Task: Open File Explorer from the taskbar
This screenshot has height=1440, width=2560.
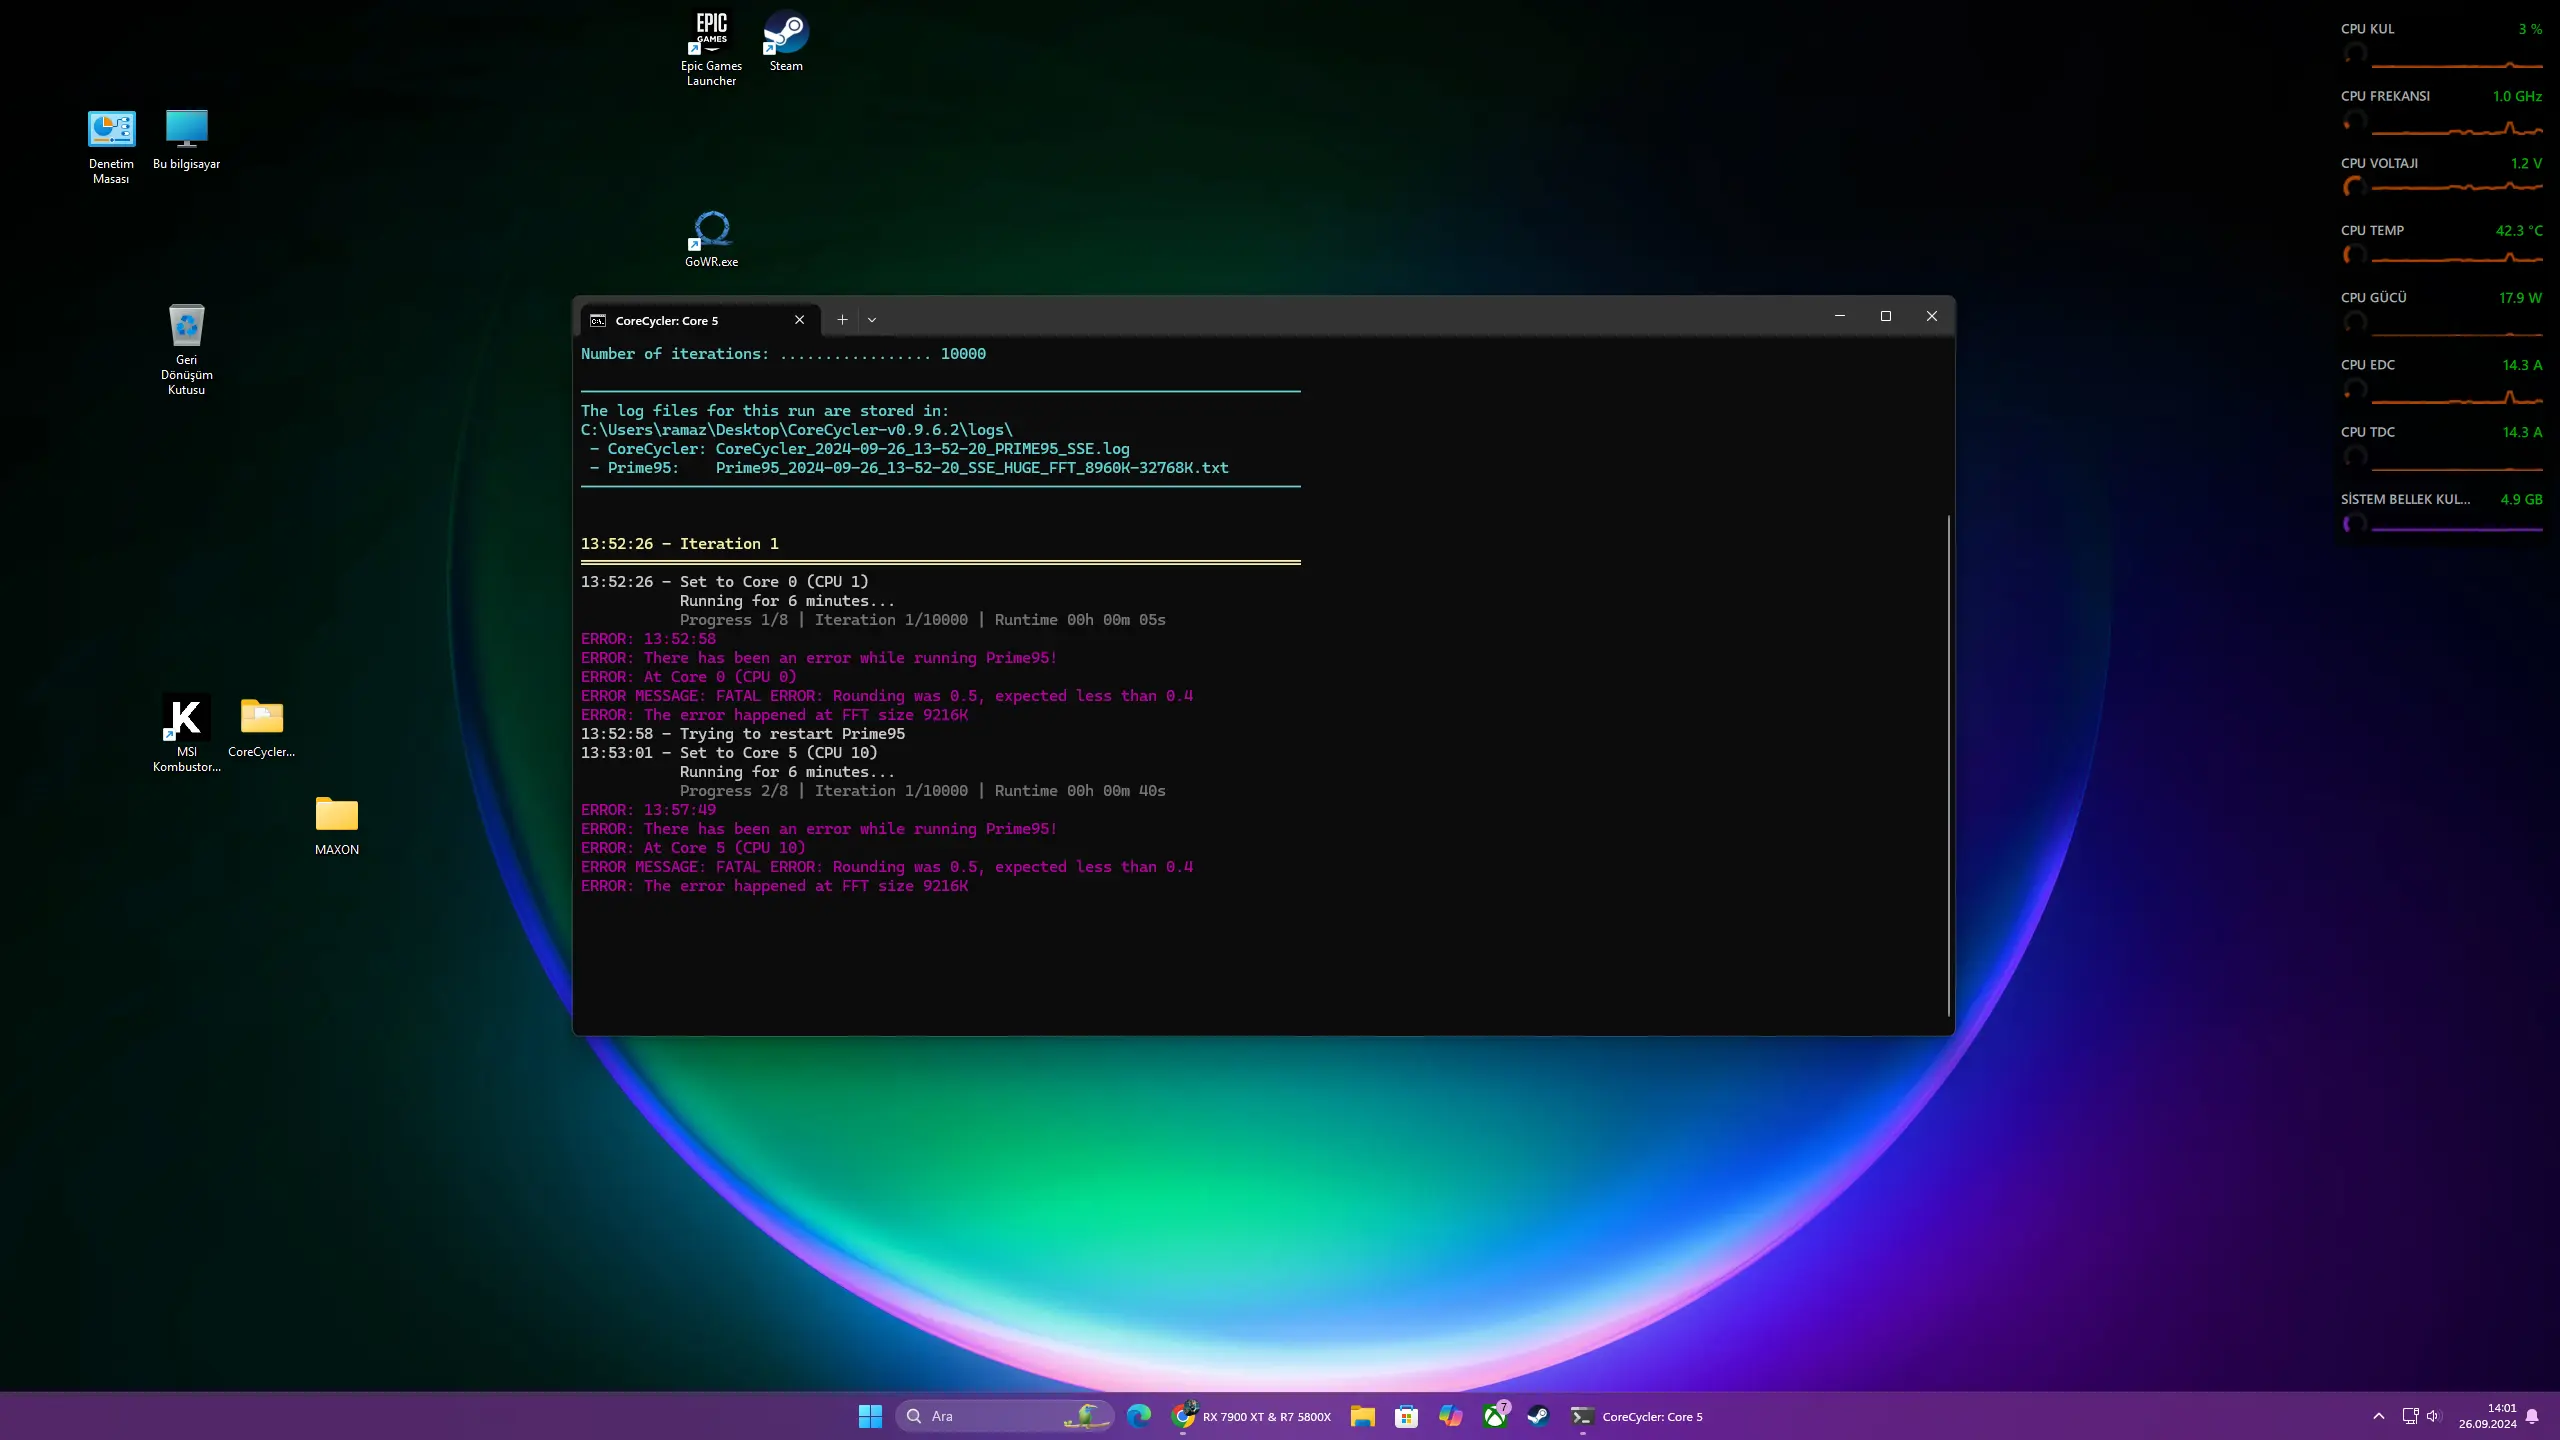Action: [x=1362, y=1416]
